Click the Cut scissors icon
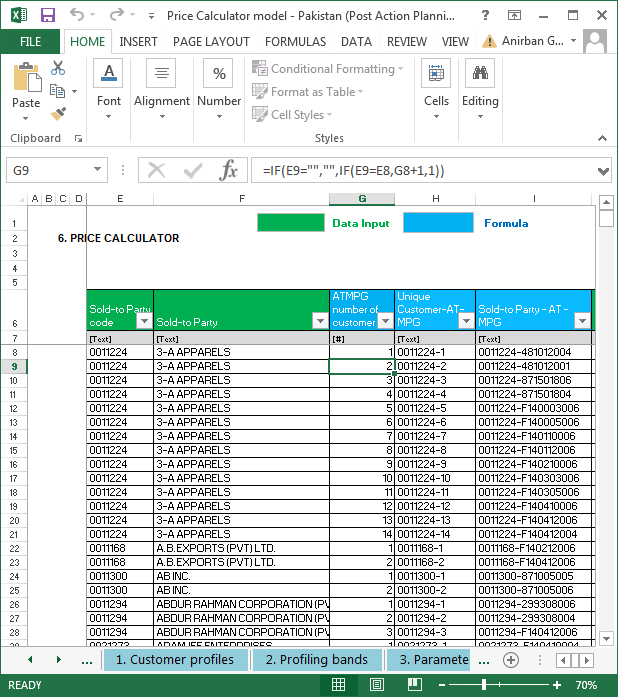Viewport: 618px width, 697px height. coord(58,68)
